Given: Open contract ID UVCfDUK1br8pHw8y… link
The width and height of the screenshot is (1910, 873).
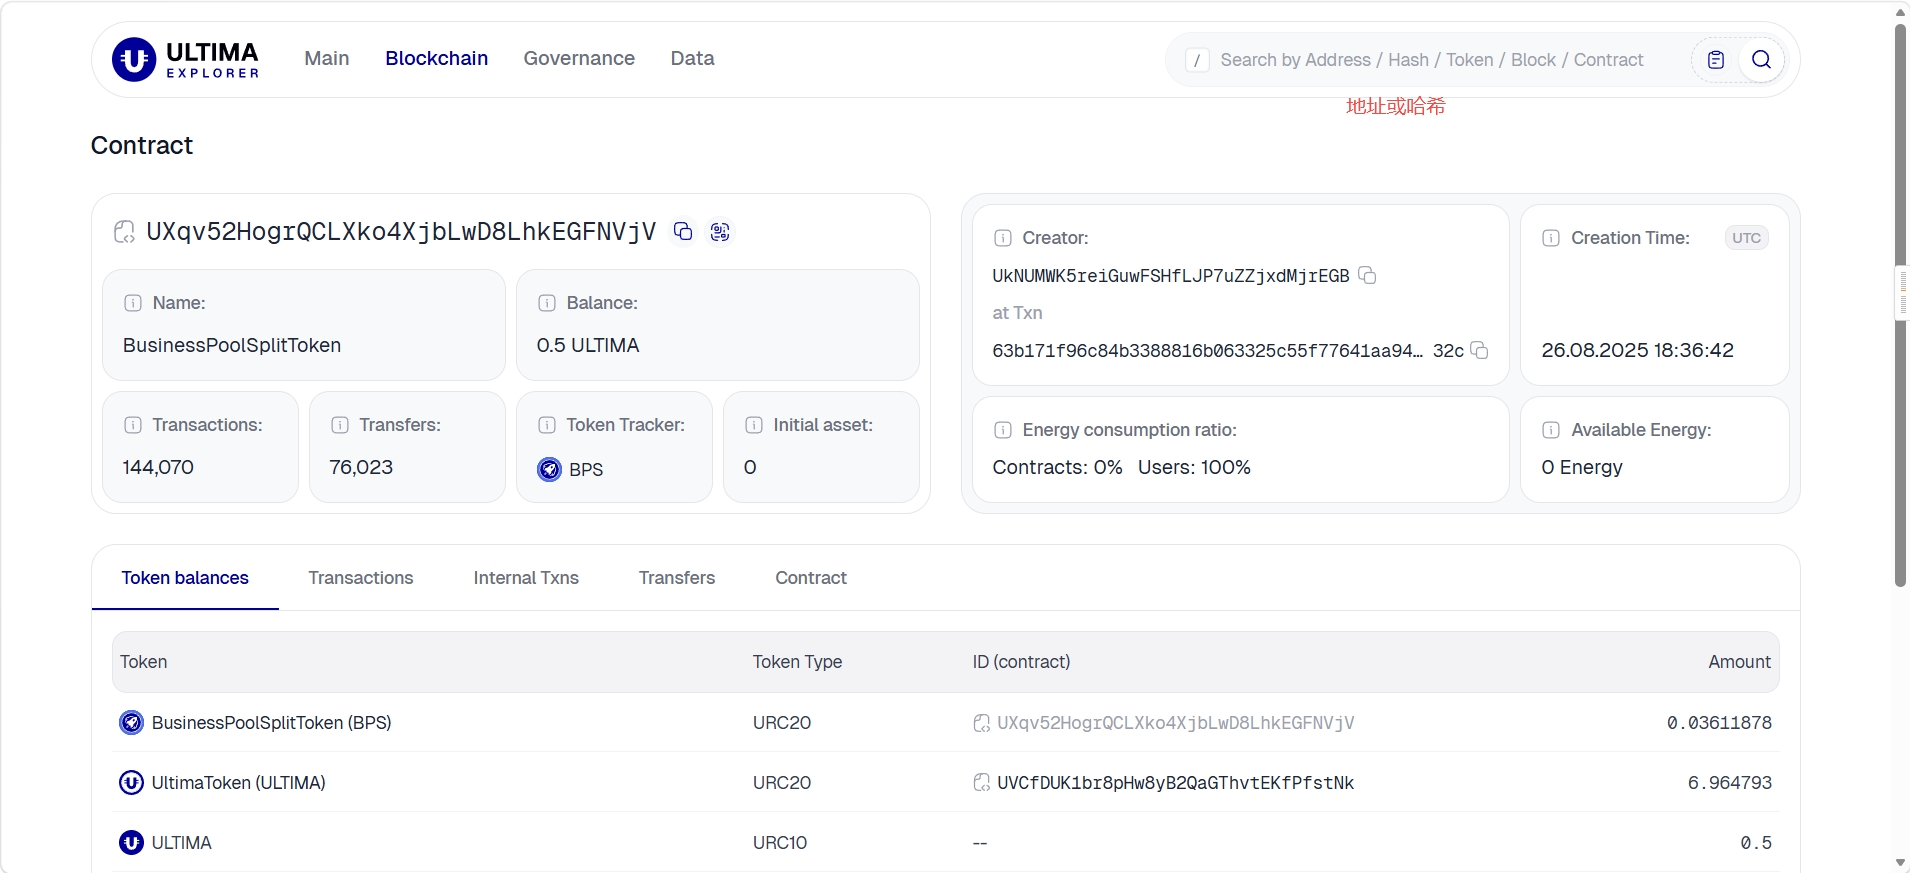Looking at the screenshot, I should coord(1175,783).
